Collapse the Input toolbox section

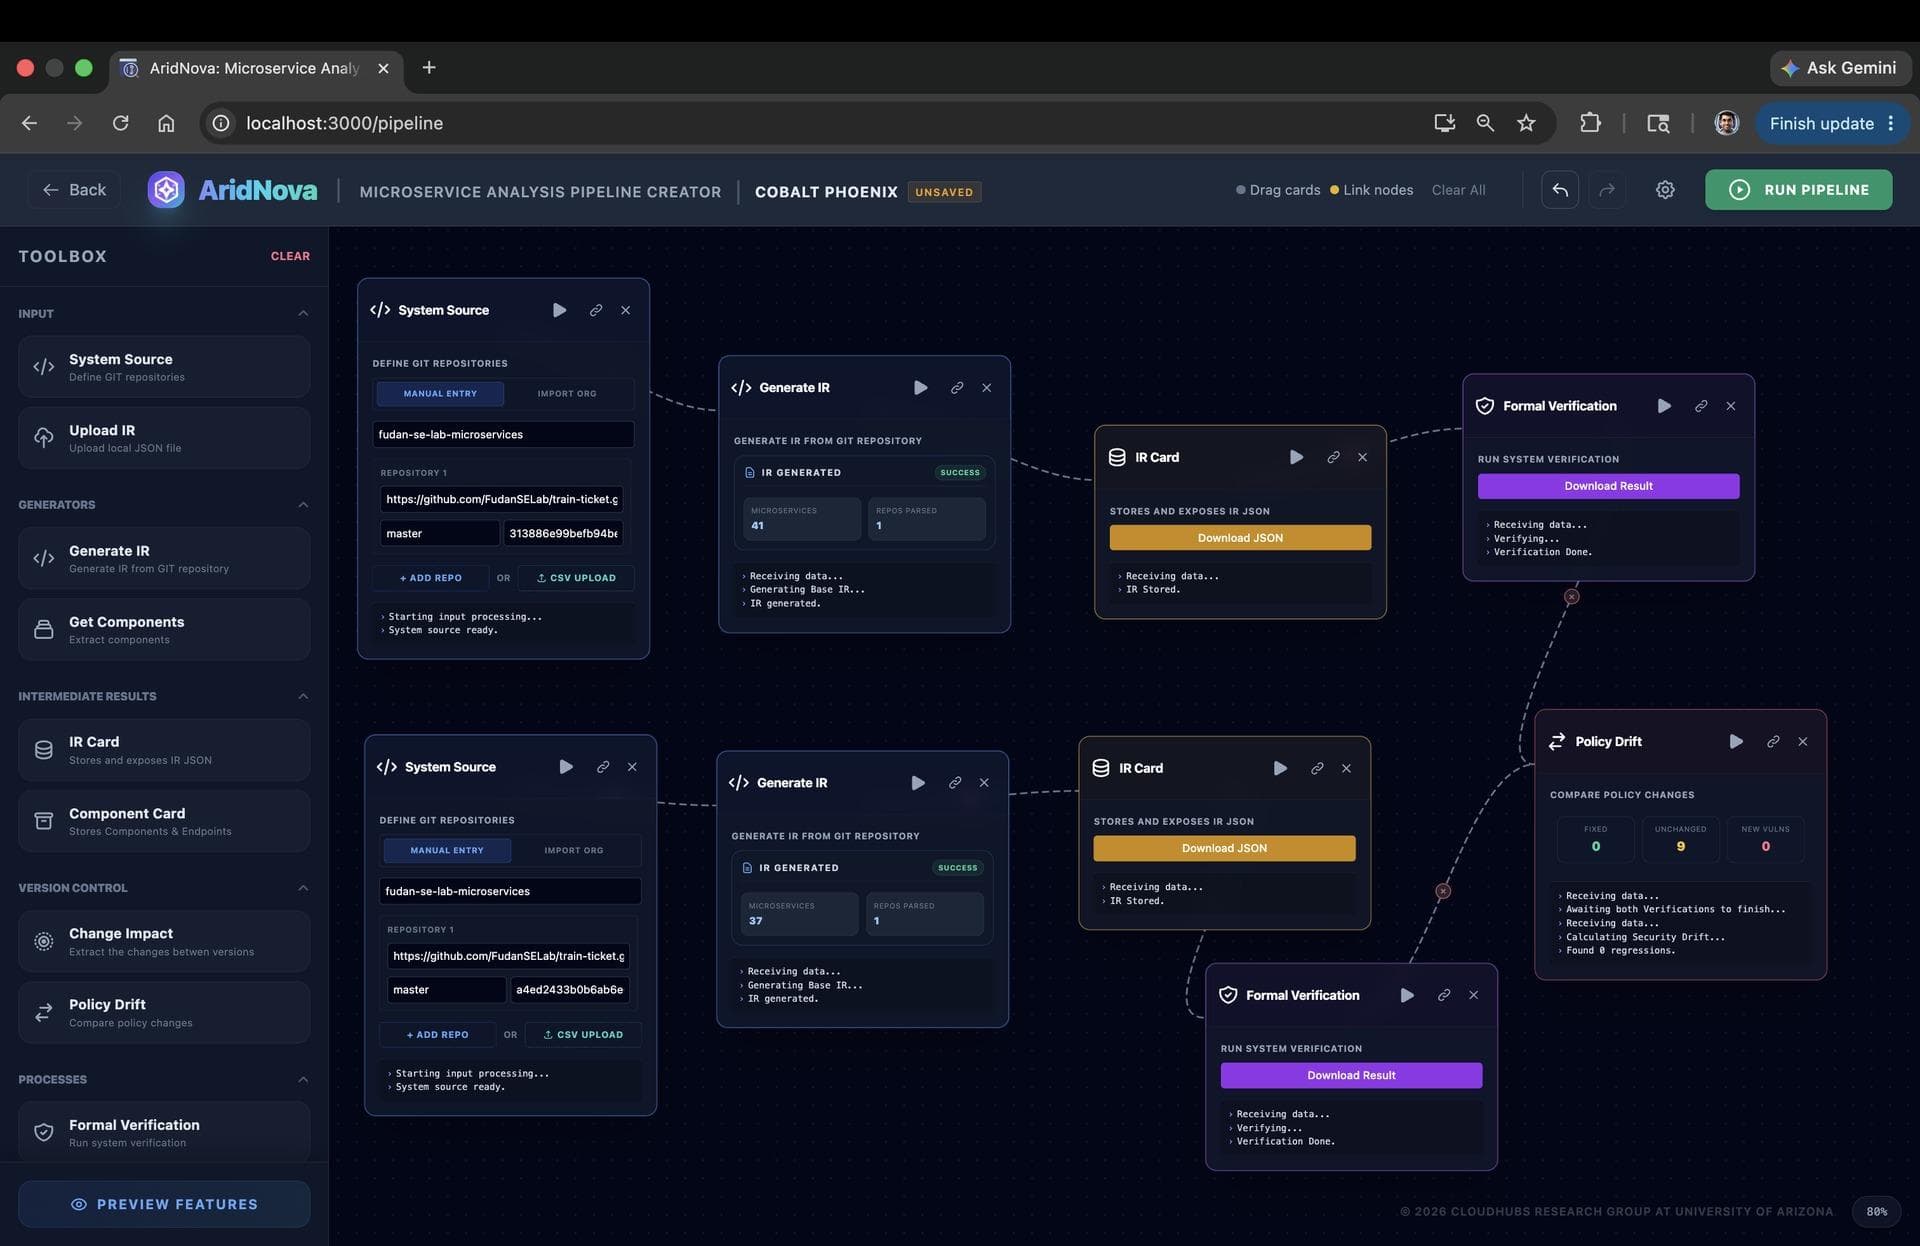[303, 314]
